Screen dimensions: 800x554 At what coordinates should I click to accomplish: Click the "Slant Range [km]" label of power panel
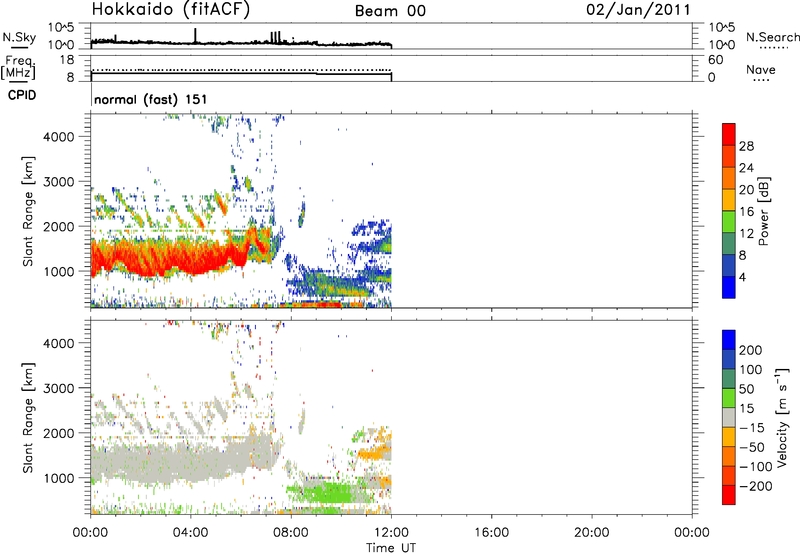[28, 211]
